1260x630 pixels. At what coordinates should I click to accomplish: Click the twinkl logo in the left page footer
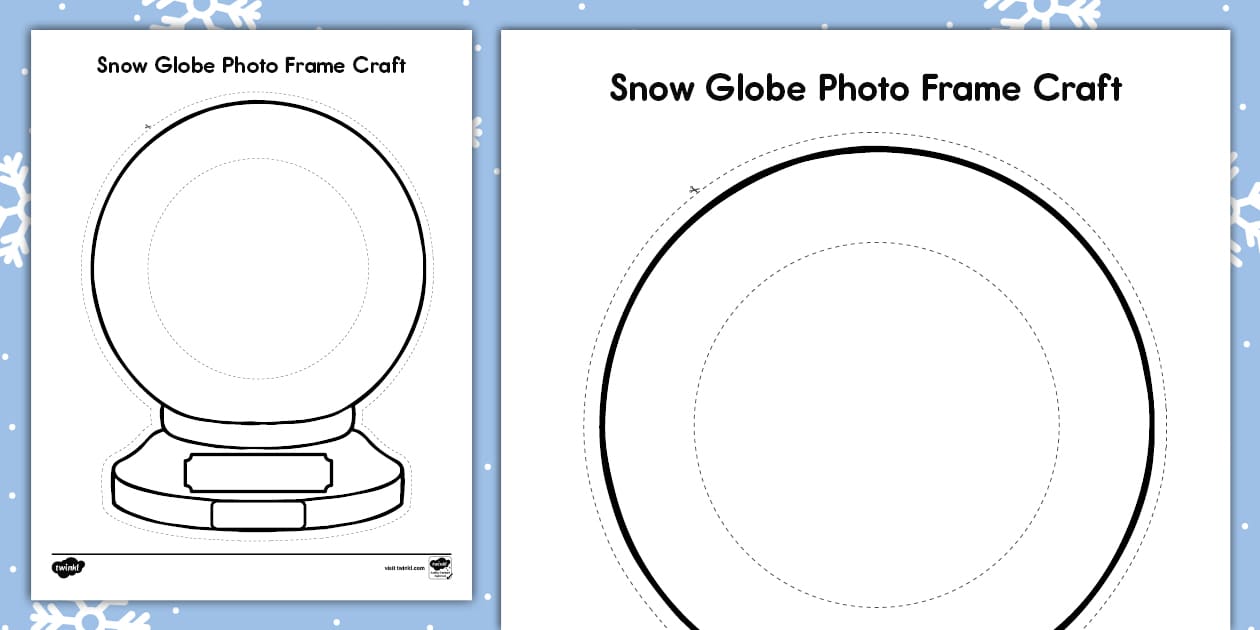coord(68,565)
